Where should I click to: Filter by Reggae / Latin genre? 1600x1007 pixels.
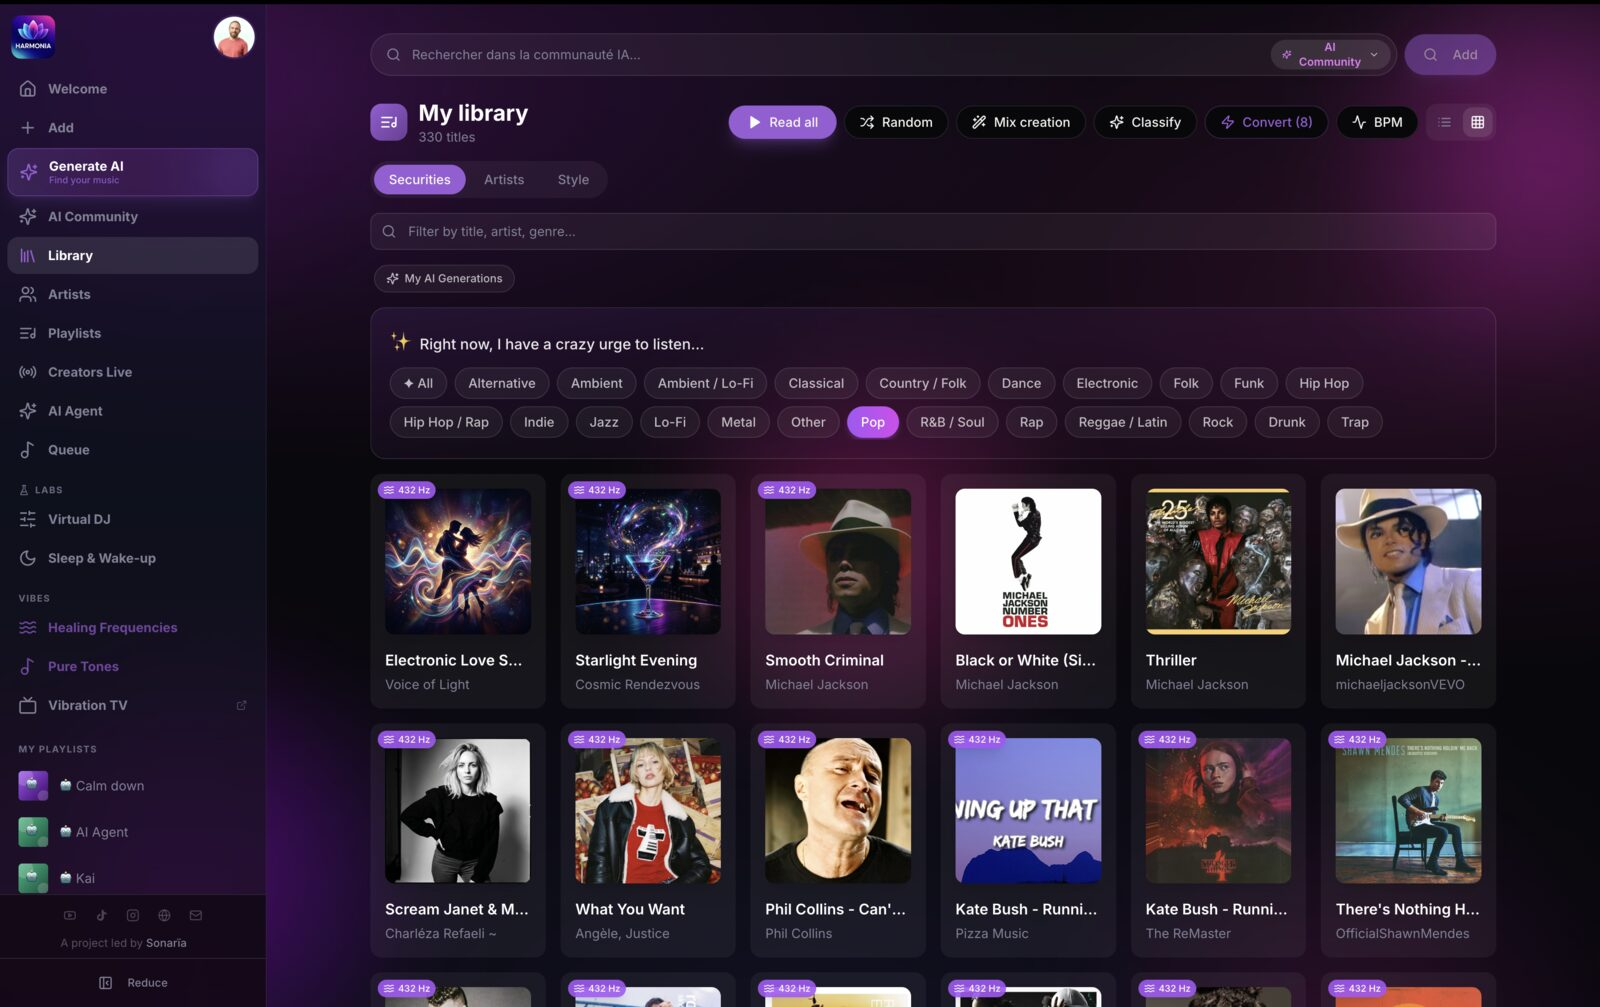coord(1123,423)
